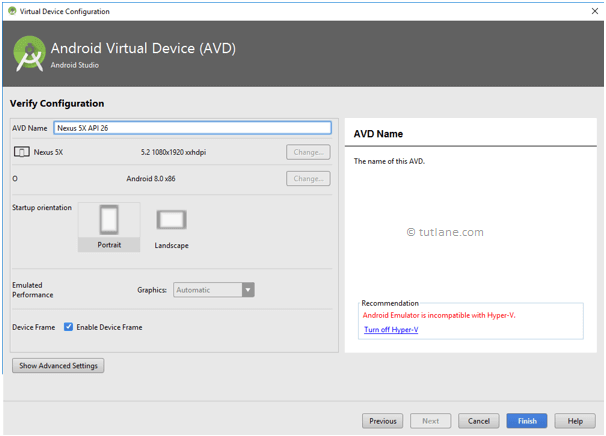This screenshot has width=606, height=436.
Task: Click the Finish button
Action: coord(527,421)
